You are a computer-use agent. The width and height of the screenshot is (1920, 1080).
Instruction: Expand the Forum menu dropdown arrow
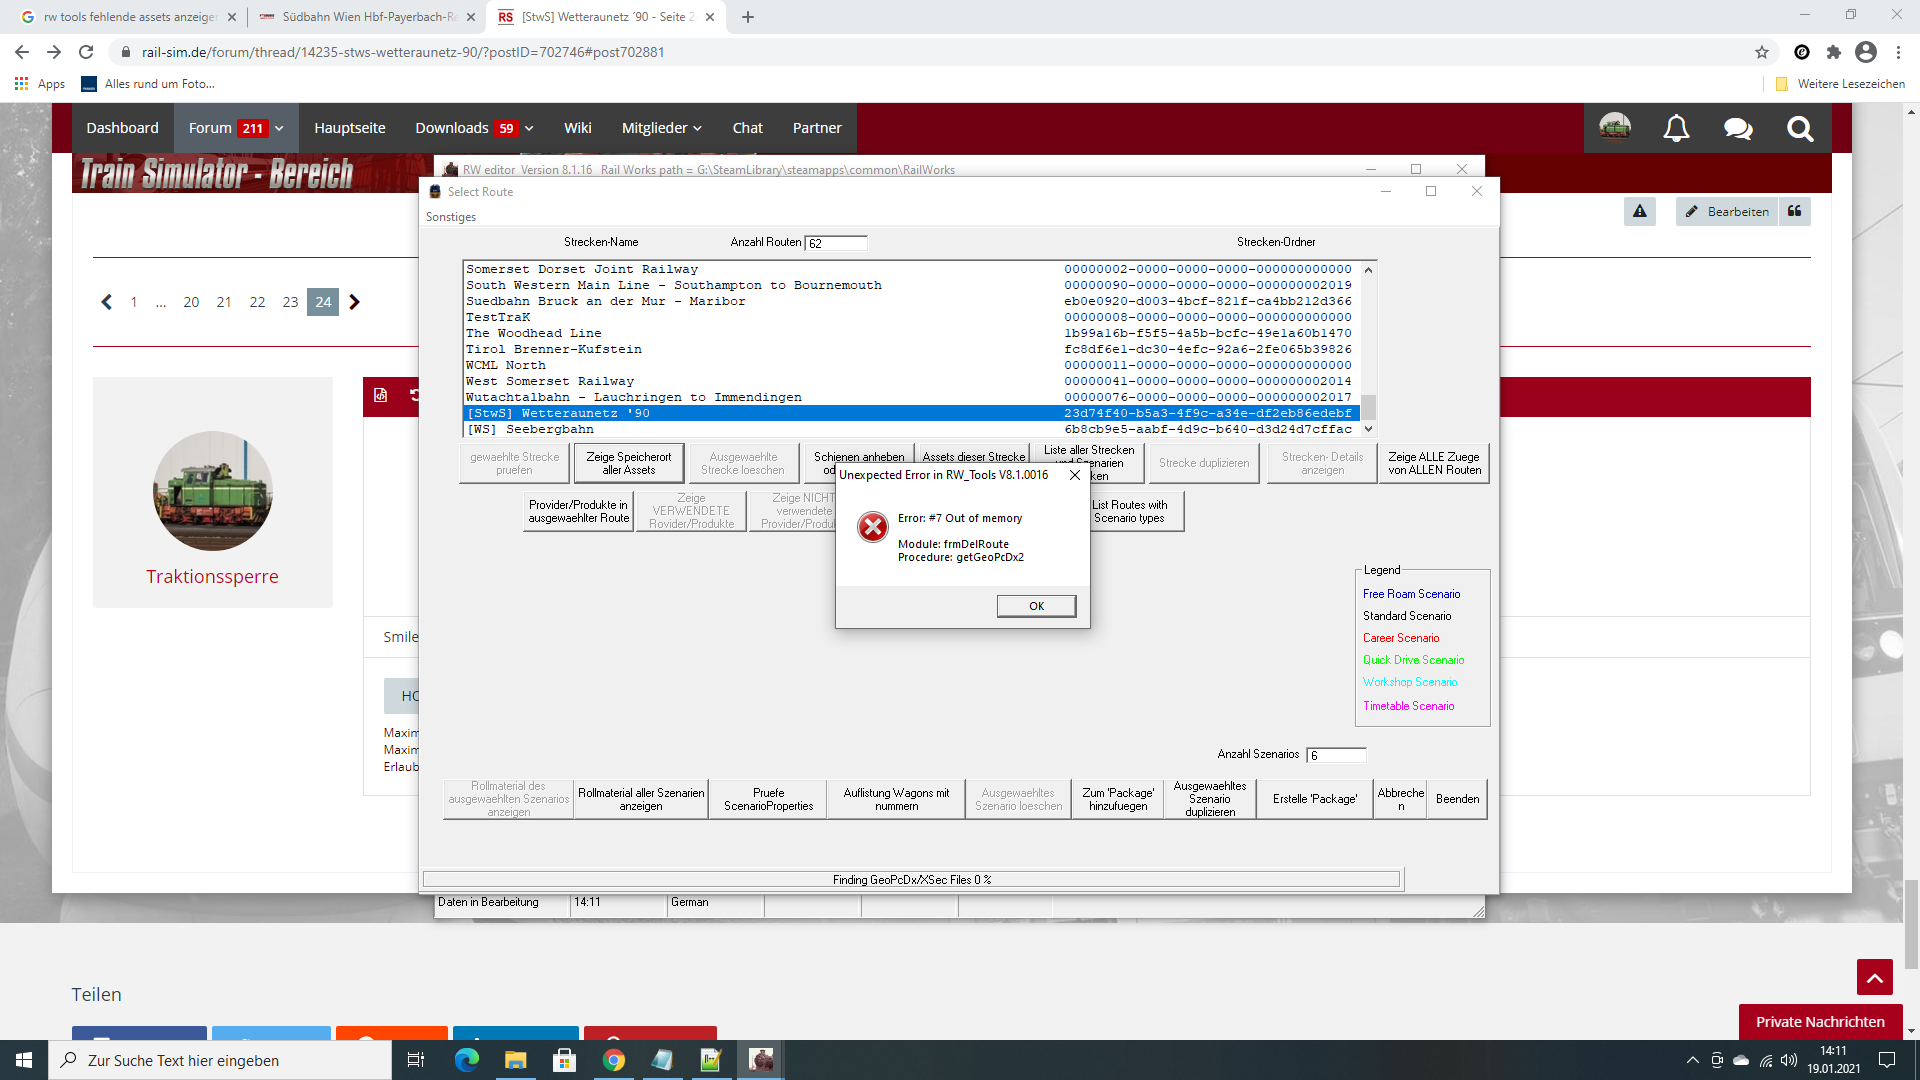280,128
